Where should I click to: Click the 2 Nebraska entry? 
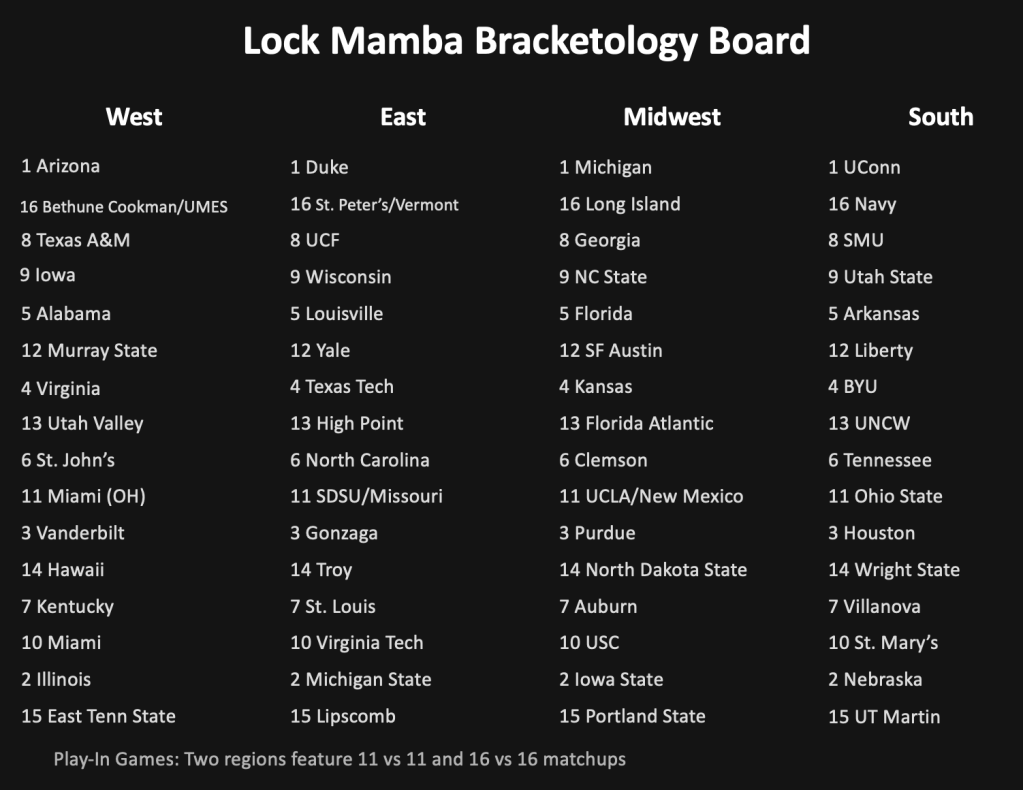pos(875,679)
